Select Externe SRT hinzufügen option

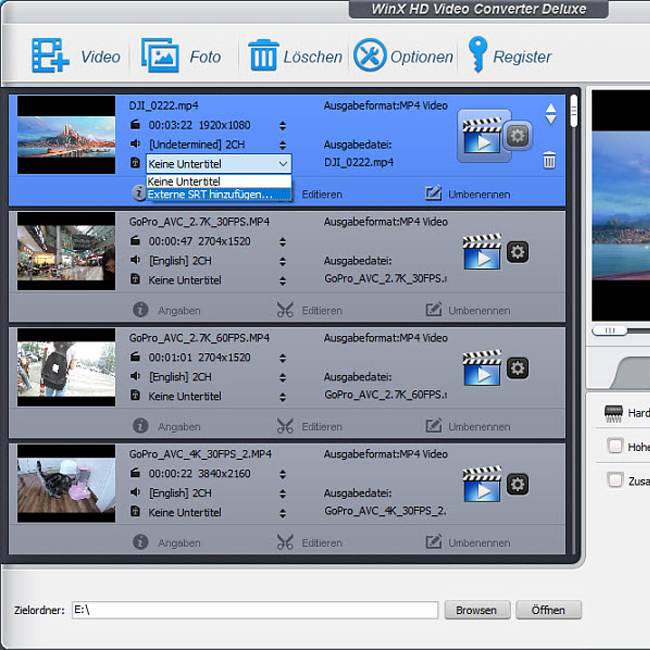point(210,194)
